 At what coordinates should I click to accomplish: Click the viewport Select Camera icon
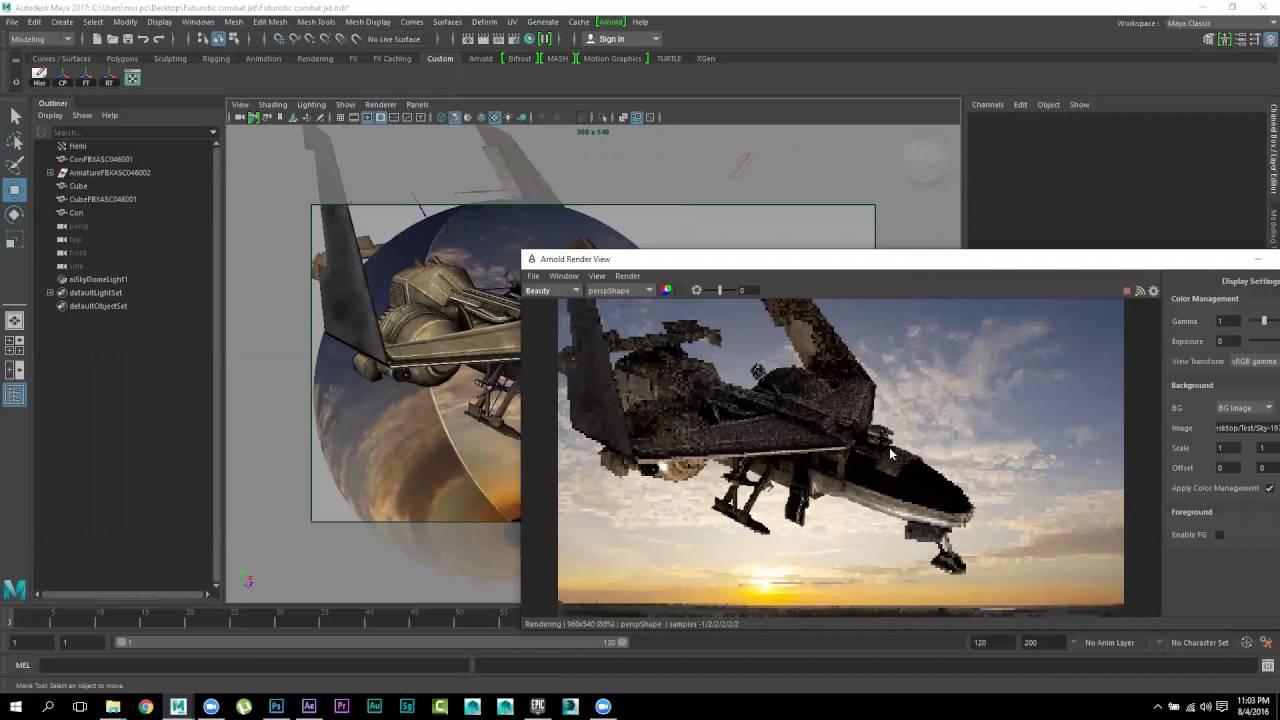coord(240,117)
